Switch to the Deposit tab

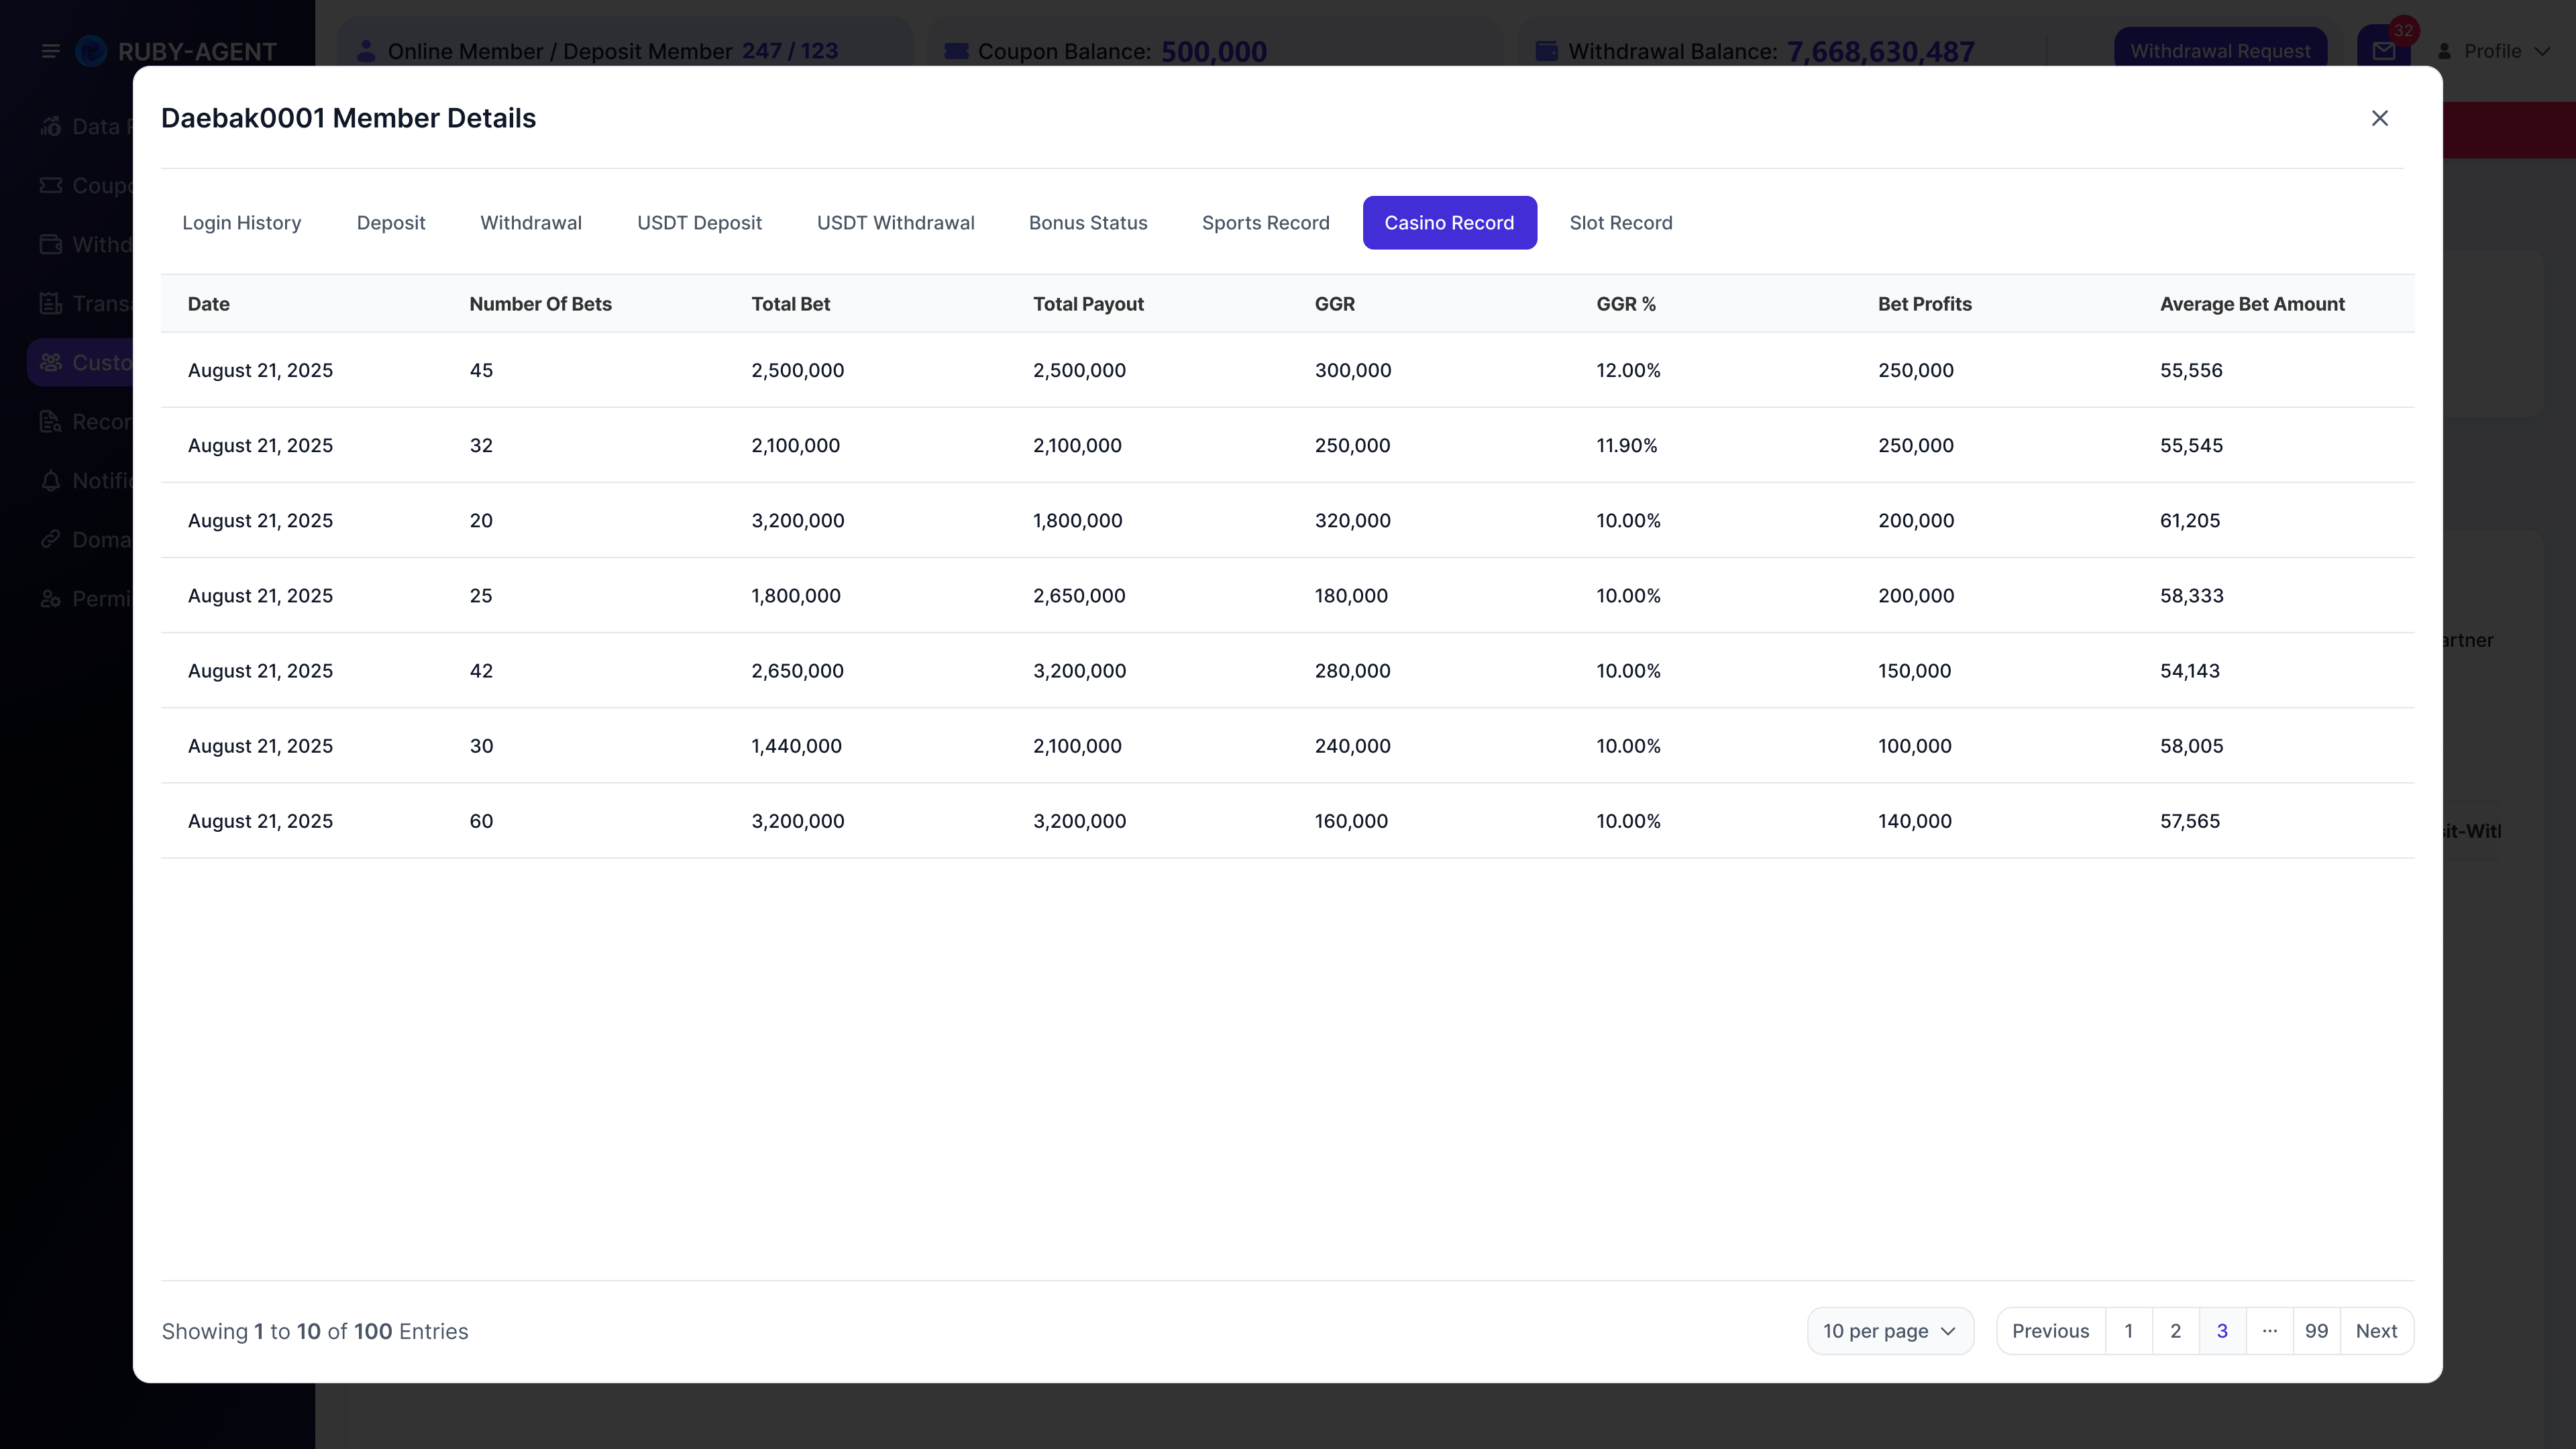tap(391, 223)
